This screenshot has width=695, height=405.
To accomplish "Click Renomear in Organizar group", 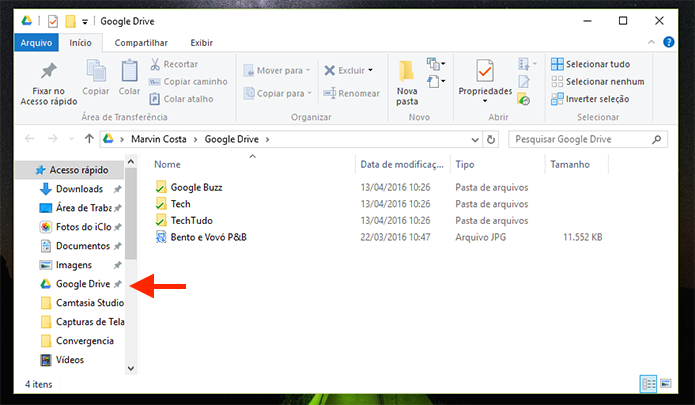I will tap(351, 93).
